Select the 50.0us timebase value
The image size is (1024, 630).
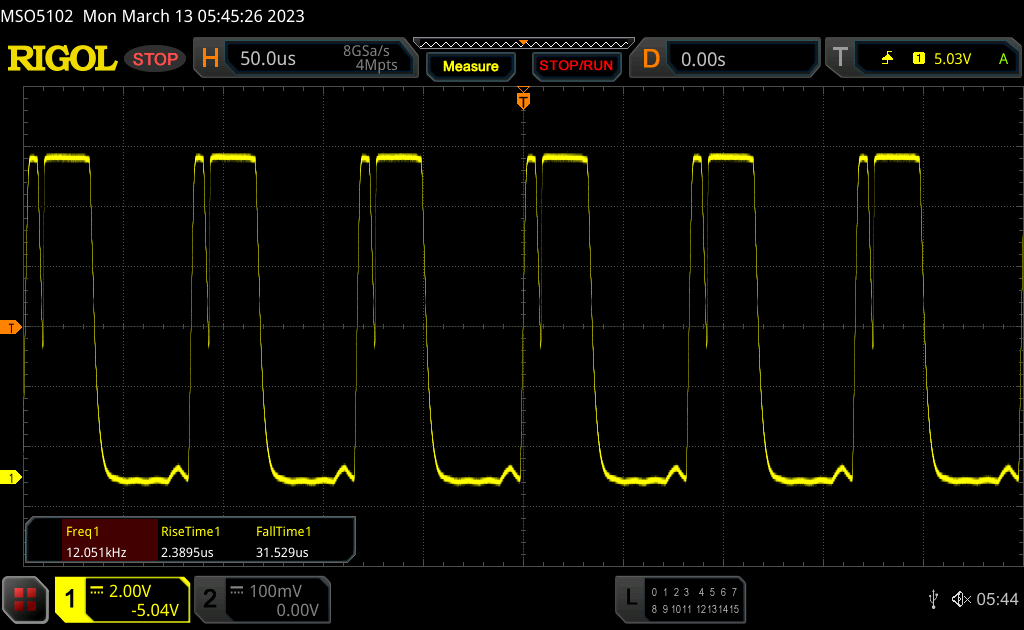pyautogui.click(x=268, y=59)
